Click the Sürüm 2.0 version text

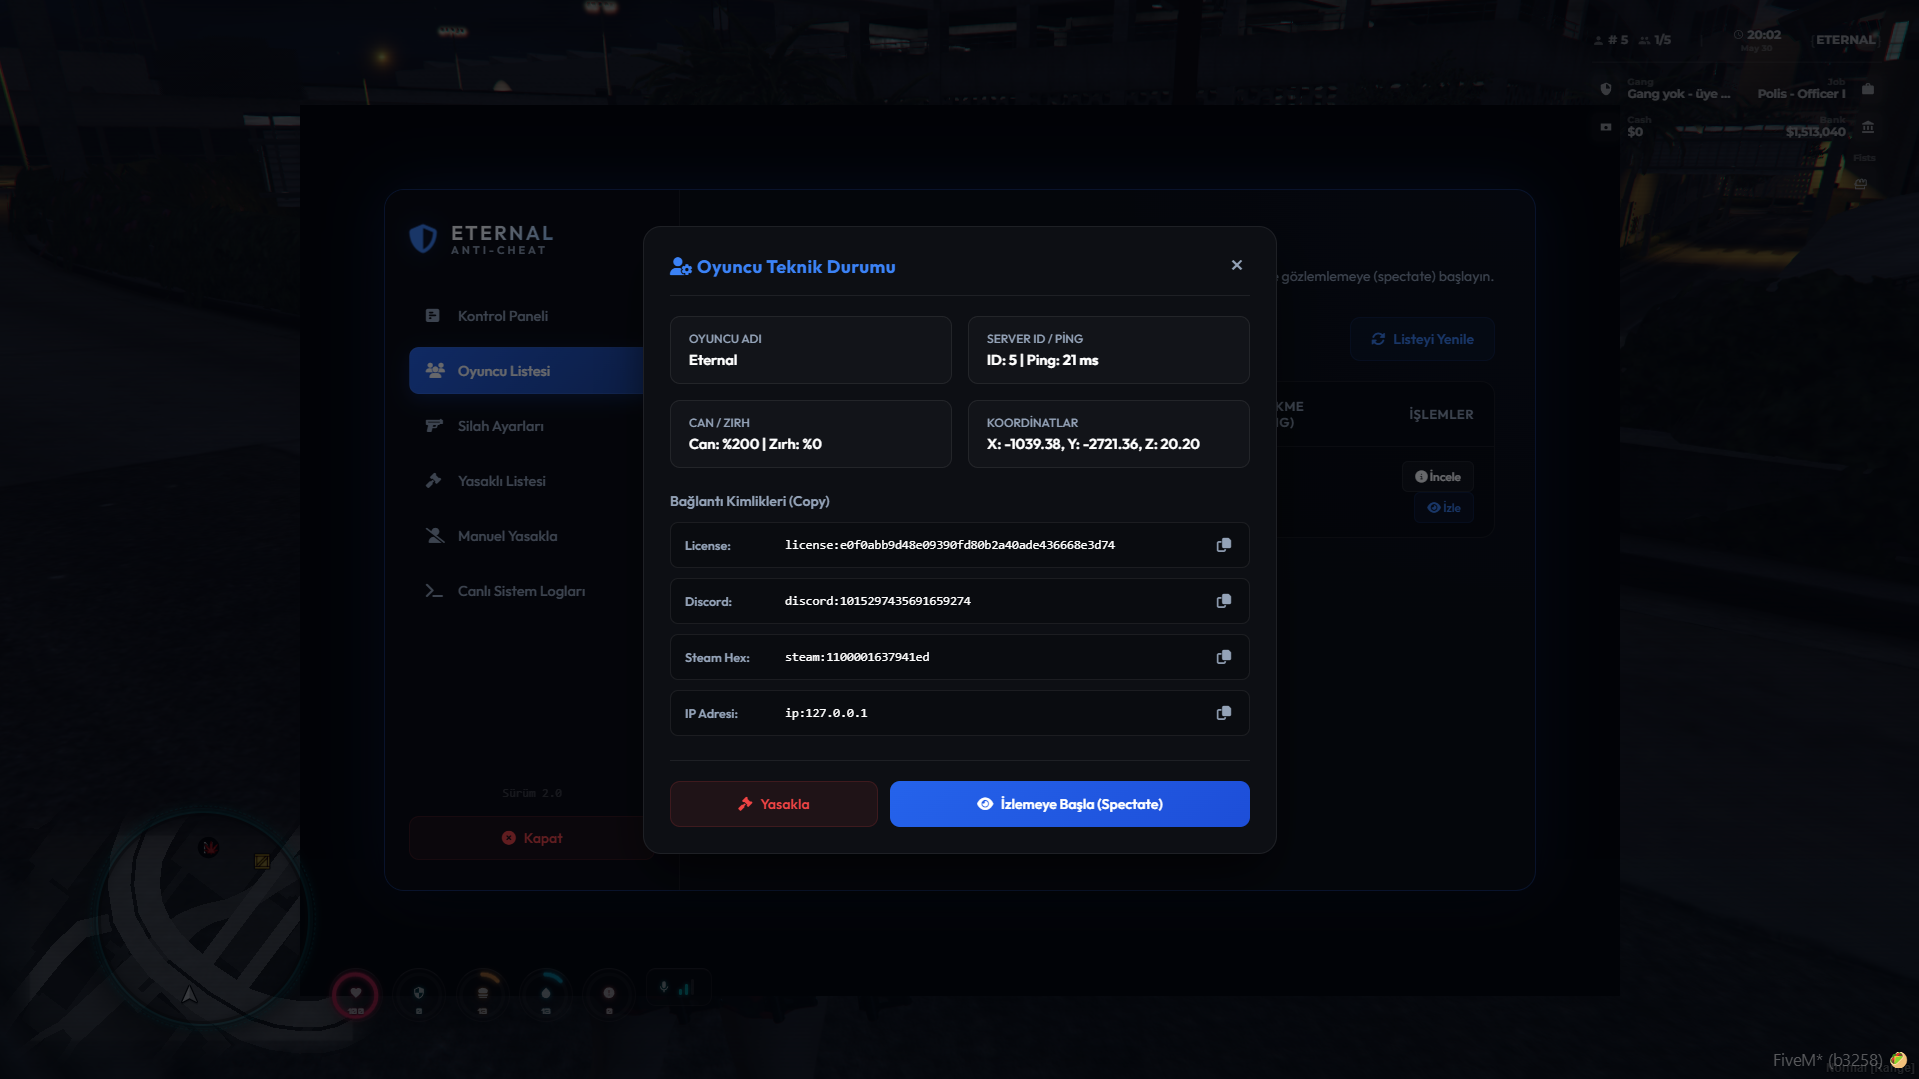[x=532, y=793]
